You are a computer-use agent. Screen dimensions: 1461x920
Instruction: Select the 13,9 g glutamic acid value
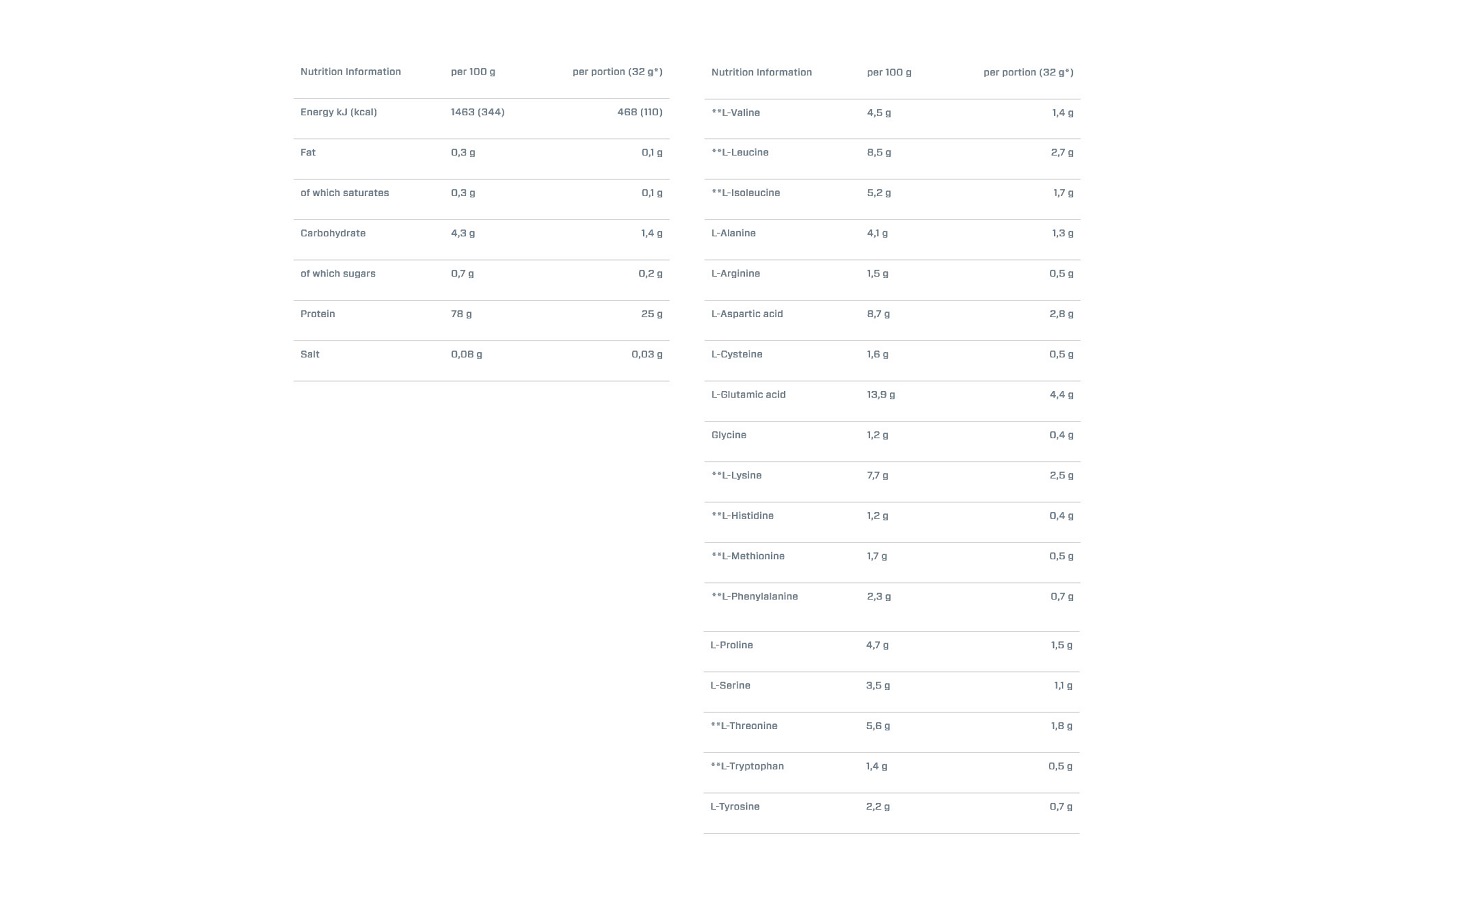pyautogui.click(x=880, y=395)
